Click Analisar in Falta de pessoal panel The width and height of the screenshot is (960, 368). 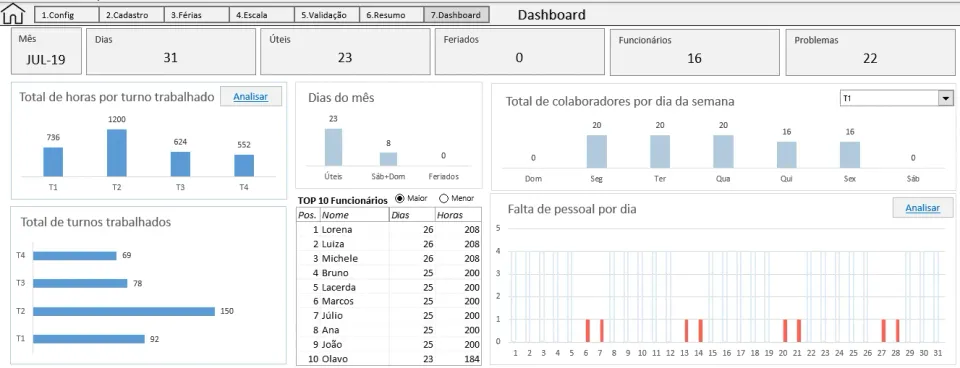click(x=923, y=208)
